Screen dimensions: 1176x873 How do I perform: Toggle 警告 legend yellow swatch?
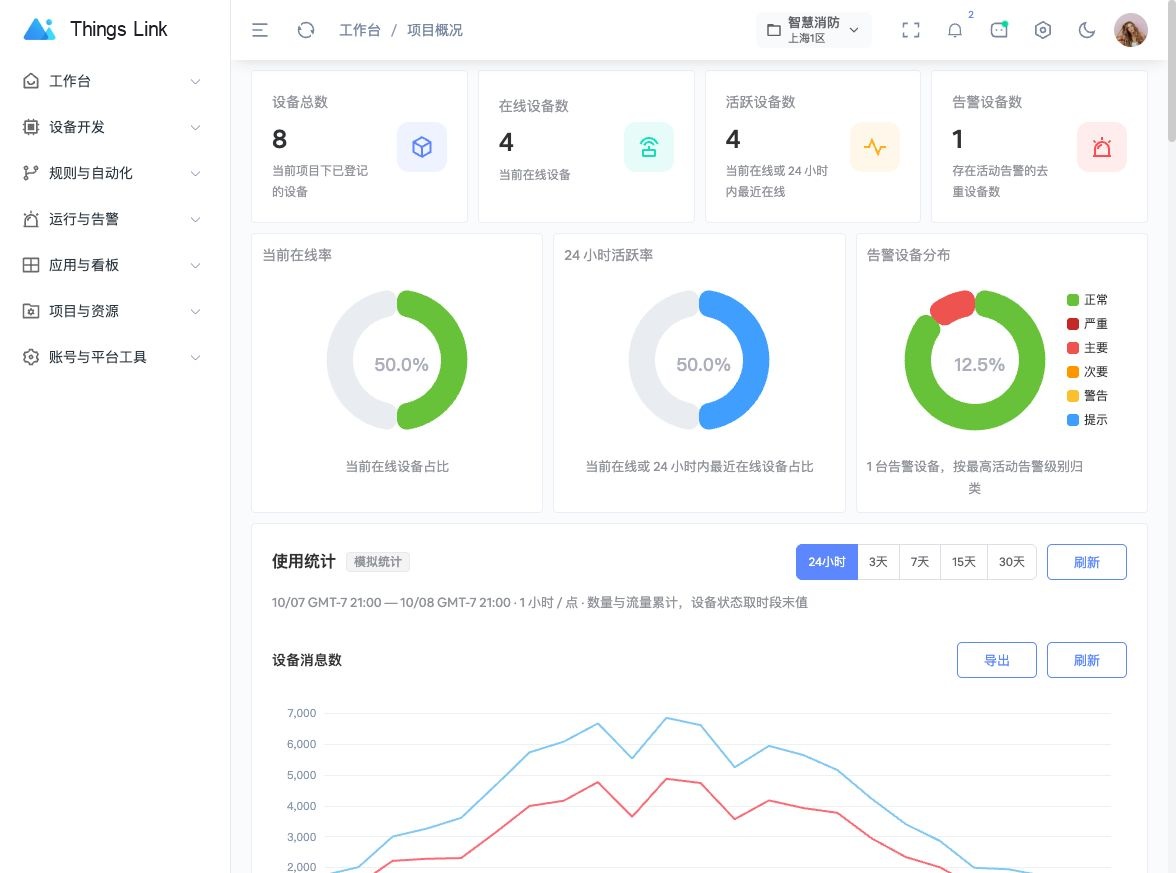click(x=1072, y=396)
